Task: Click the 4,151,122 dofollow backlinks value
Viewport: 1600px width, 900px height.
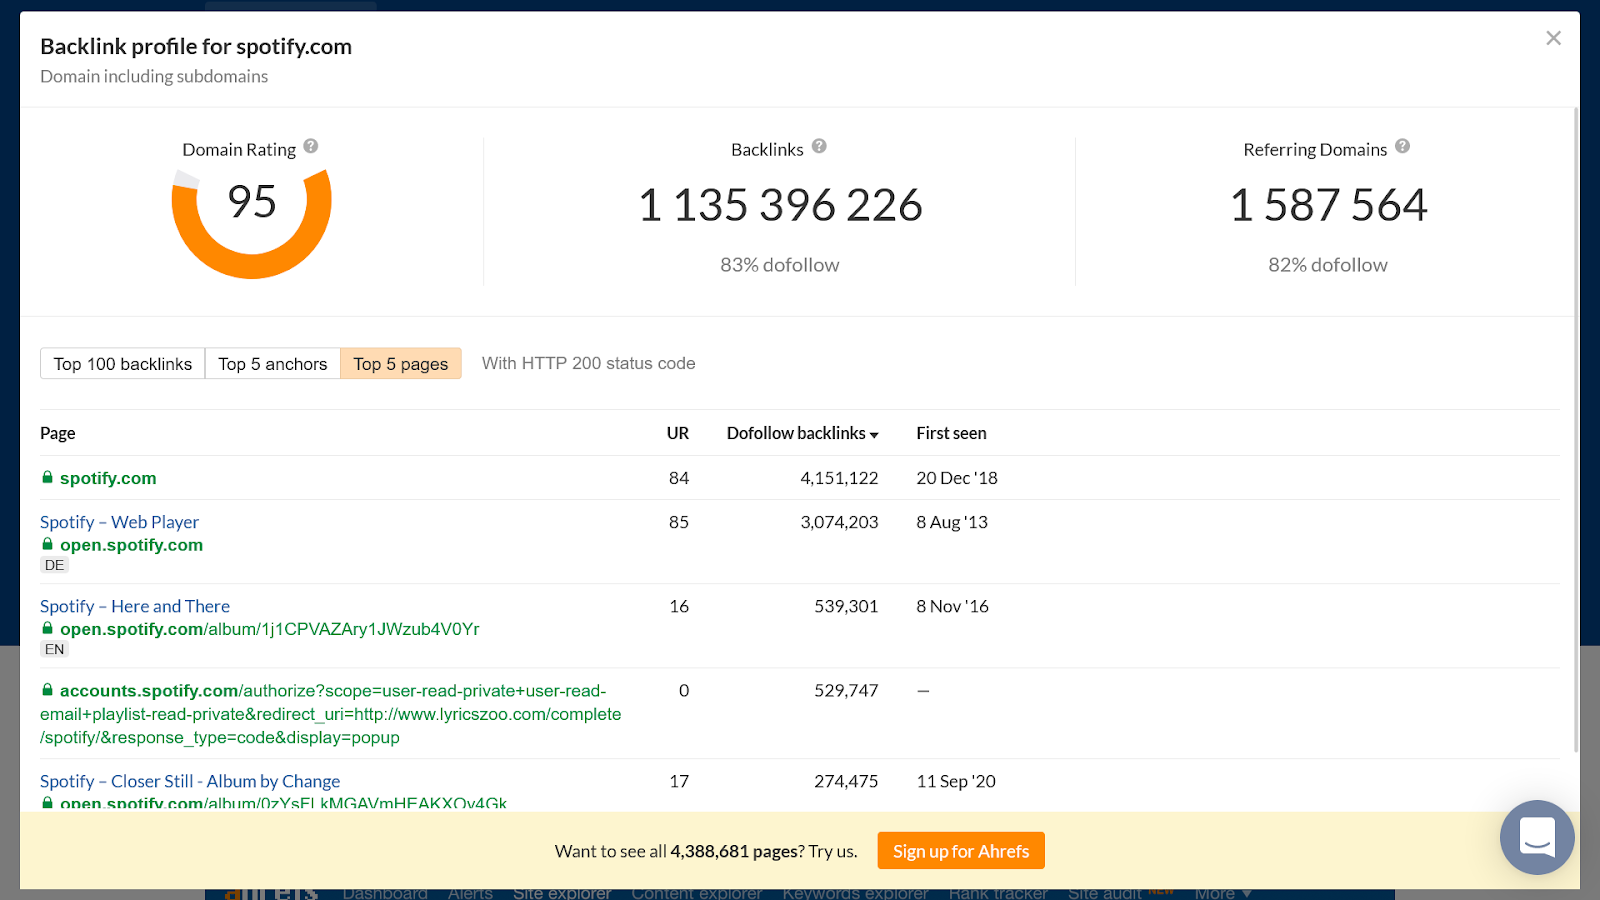Action: tap(839, 478)
